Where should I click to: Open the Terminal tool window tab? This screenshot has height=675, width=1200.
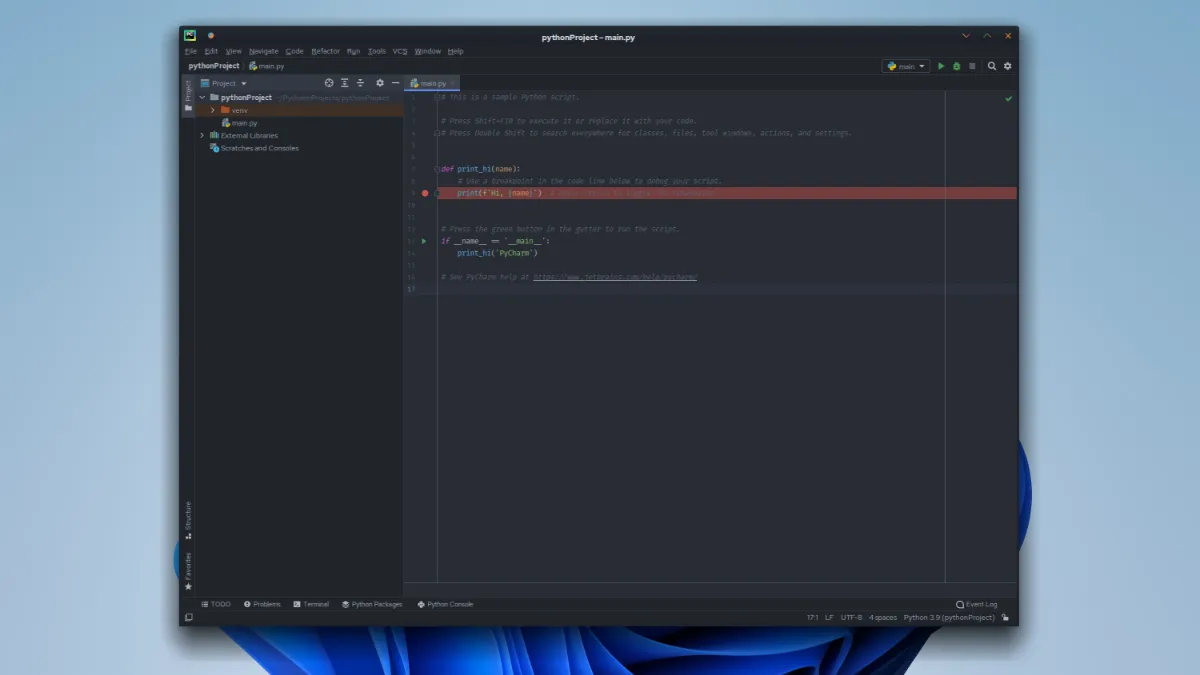311,604
